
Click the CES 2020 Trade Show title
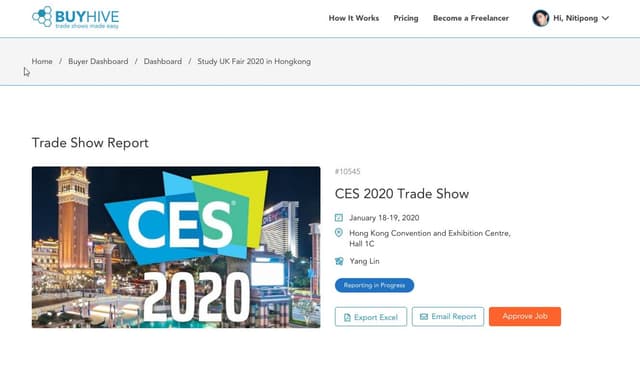[x=402, y=193]
